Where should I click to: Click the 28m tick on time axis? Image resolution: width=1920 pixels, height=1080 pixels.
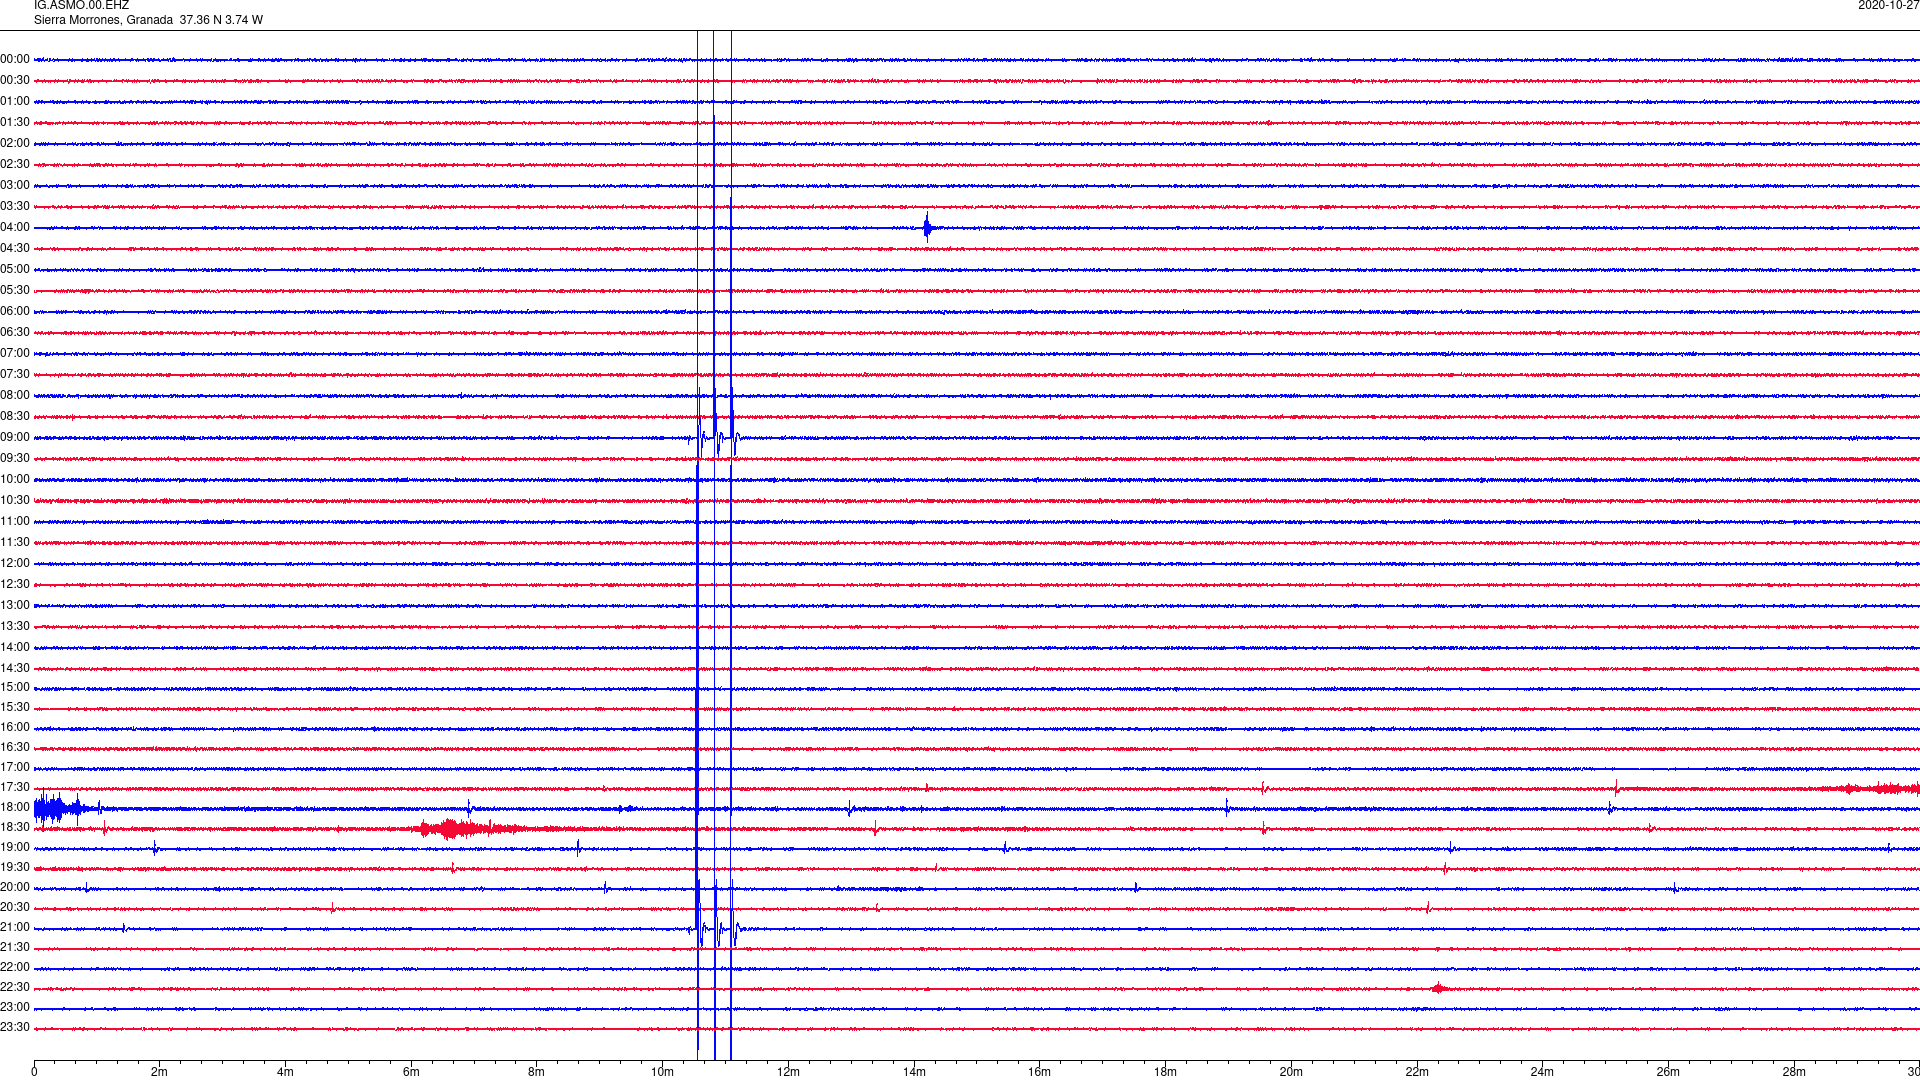click(1794, 1072)
